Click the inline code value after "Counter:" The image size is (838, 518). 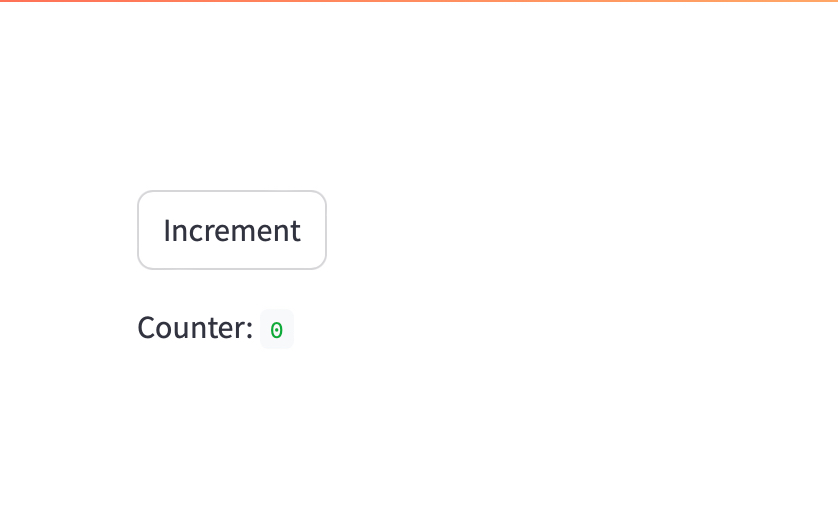click(277, 330)
